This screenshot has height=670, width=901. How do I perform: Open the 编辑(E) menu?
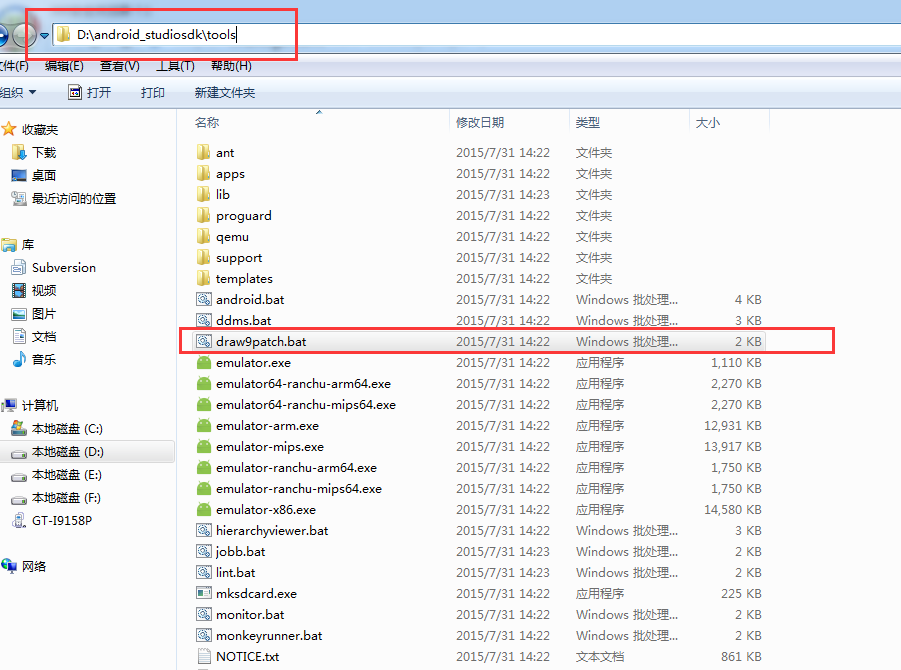click(x=64, y=66)
